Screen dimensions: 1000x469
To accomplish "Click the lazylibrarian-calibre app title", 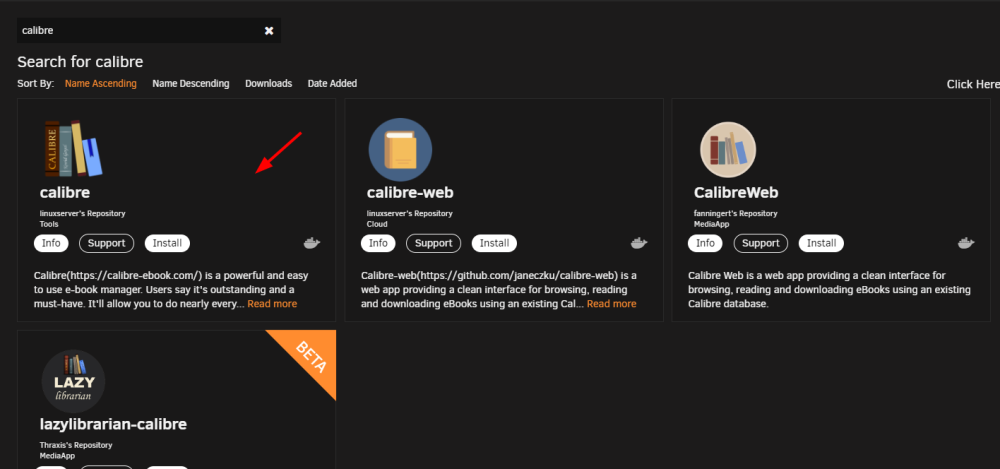I will coord(114,424).
